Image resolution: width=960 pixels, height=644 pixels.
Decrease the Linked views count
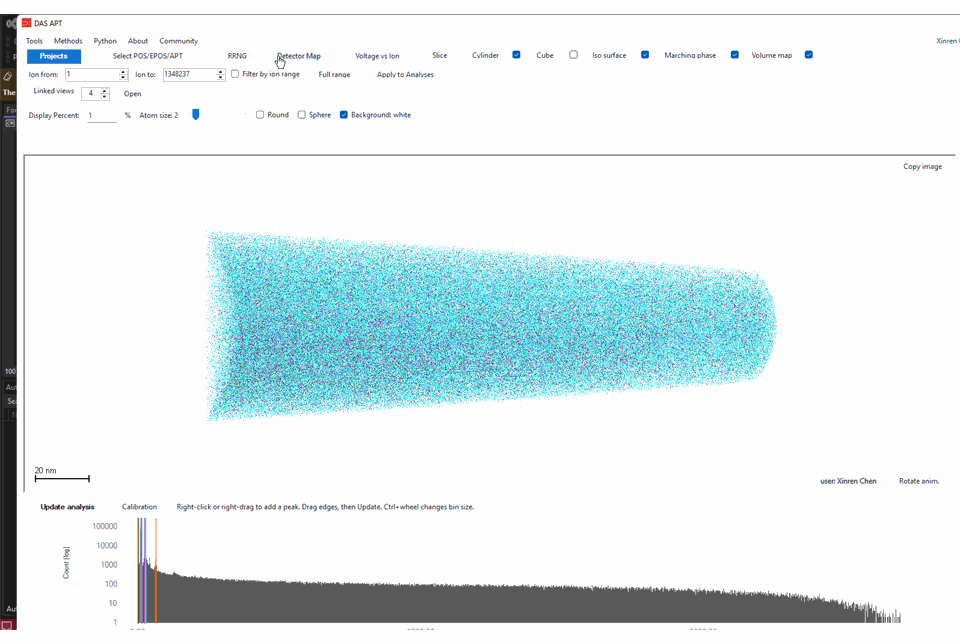tap(105, 96)
